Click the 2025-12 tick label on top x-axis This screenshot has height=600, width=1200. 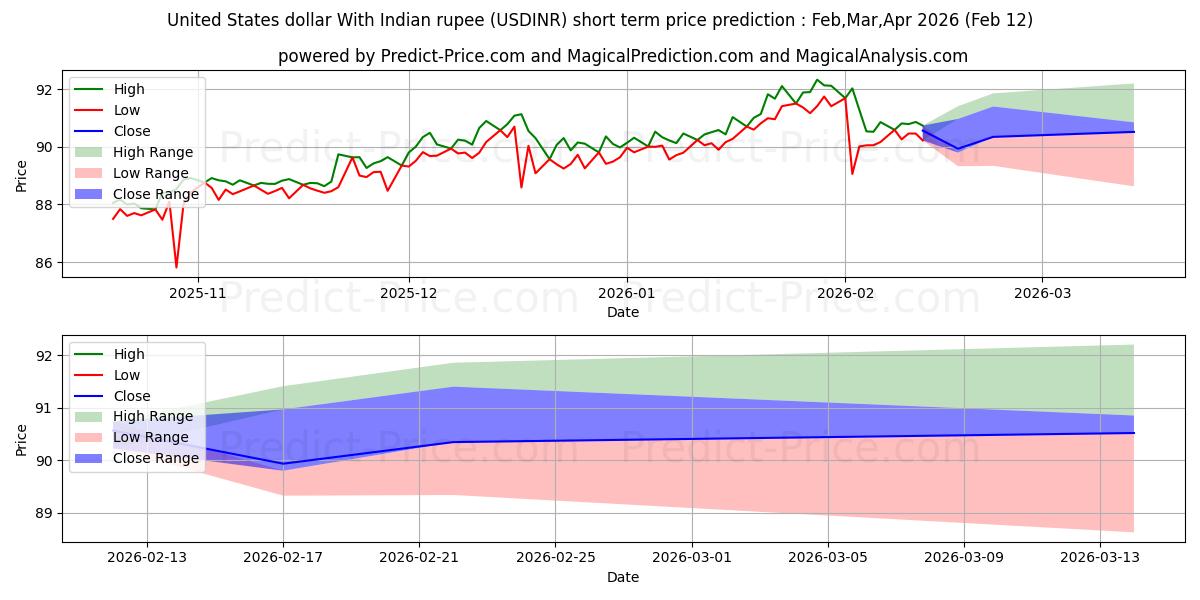point(409,294)
